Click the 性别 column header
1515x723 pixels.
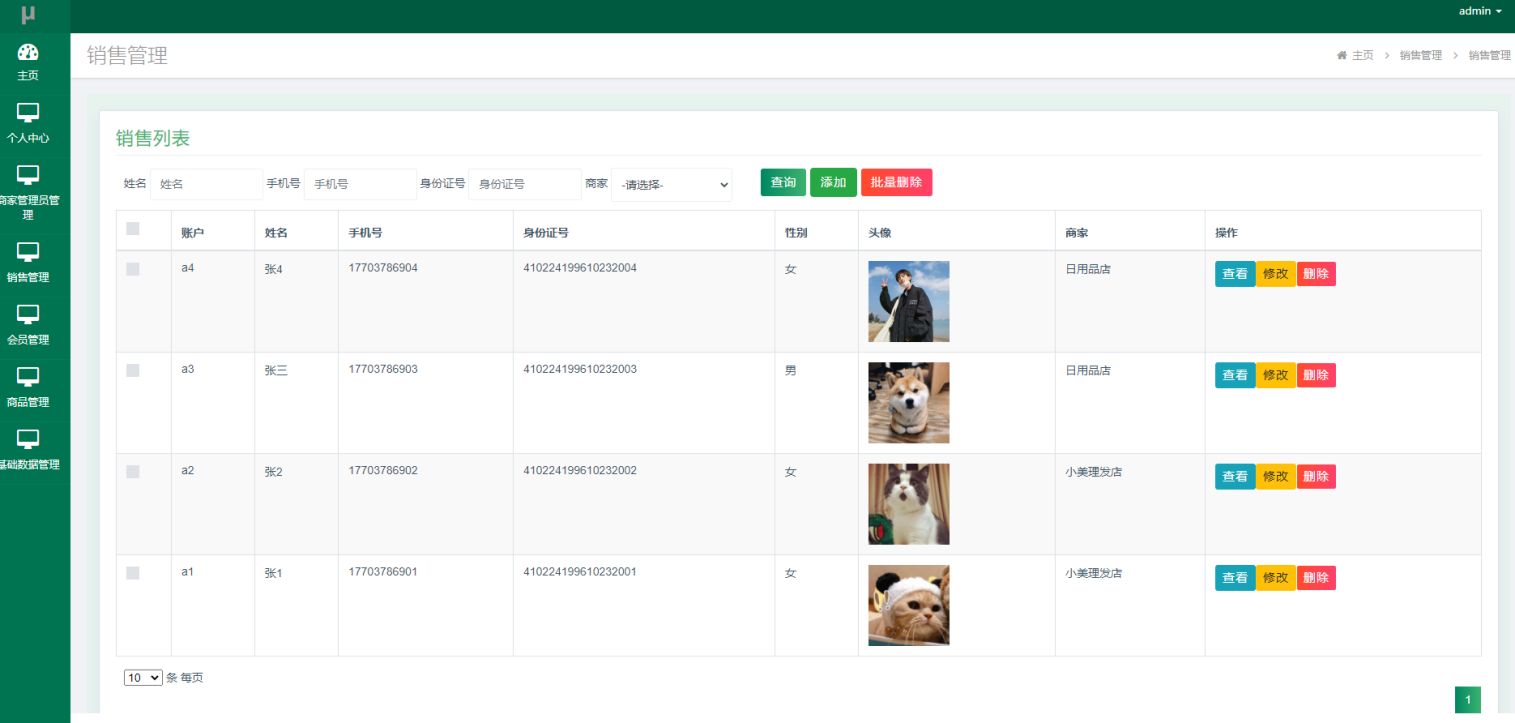click(796, 233)
